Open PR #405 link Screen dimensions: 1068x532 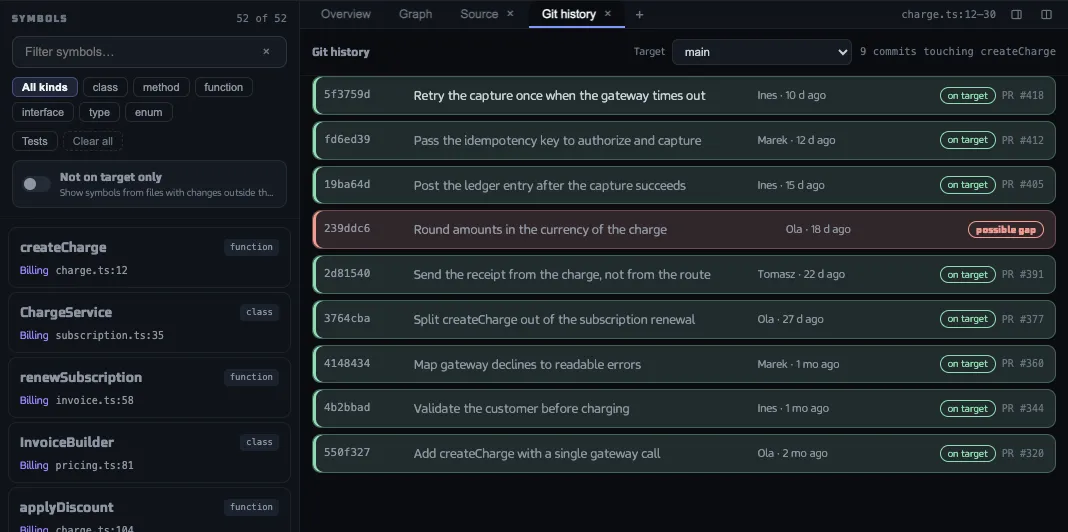[1022, 185]
